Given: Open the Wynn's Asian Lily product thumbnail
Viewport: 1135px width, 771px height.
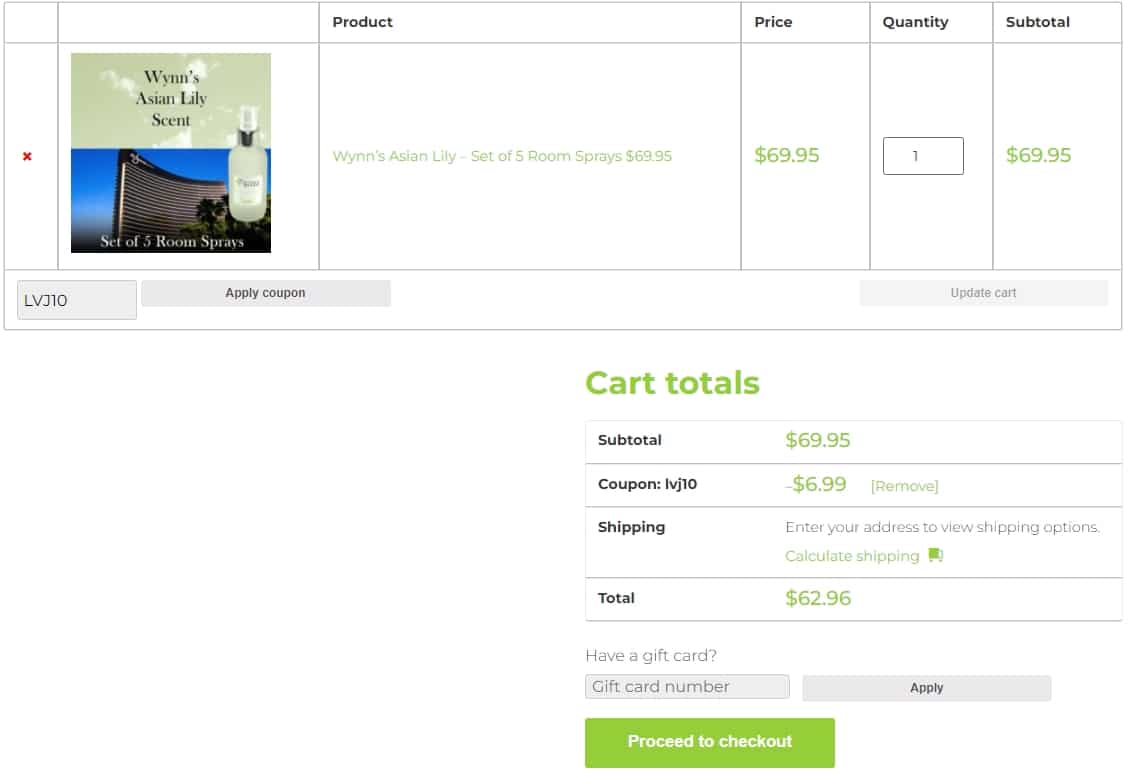Looking at the screenshot, I should tap(171, 153).
